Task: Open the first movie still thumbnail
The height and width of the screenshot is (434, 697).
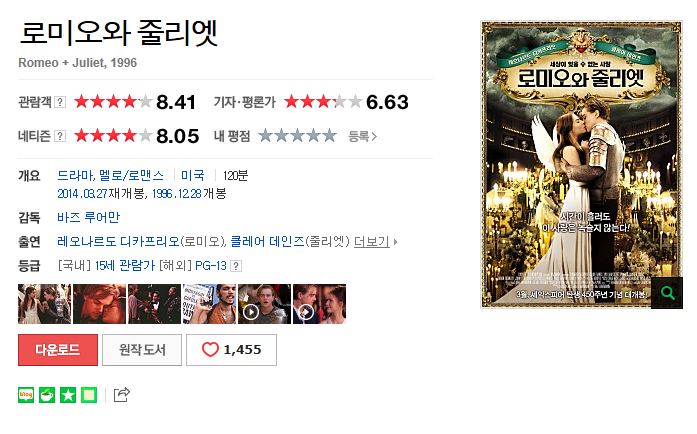Action: 44,304
